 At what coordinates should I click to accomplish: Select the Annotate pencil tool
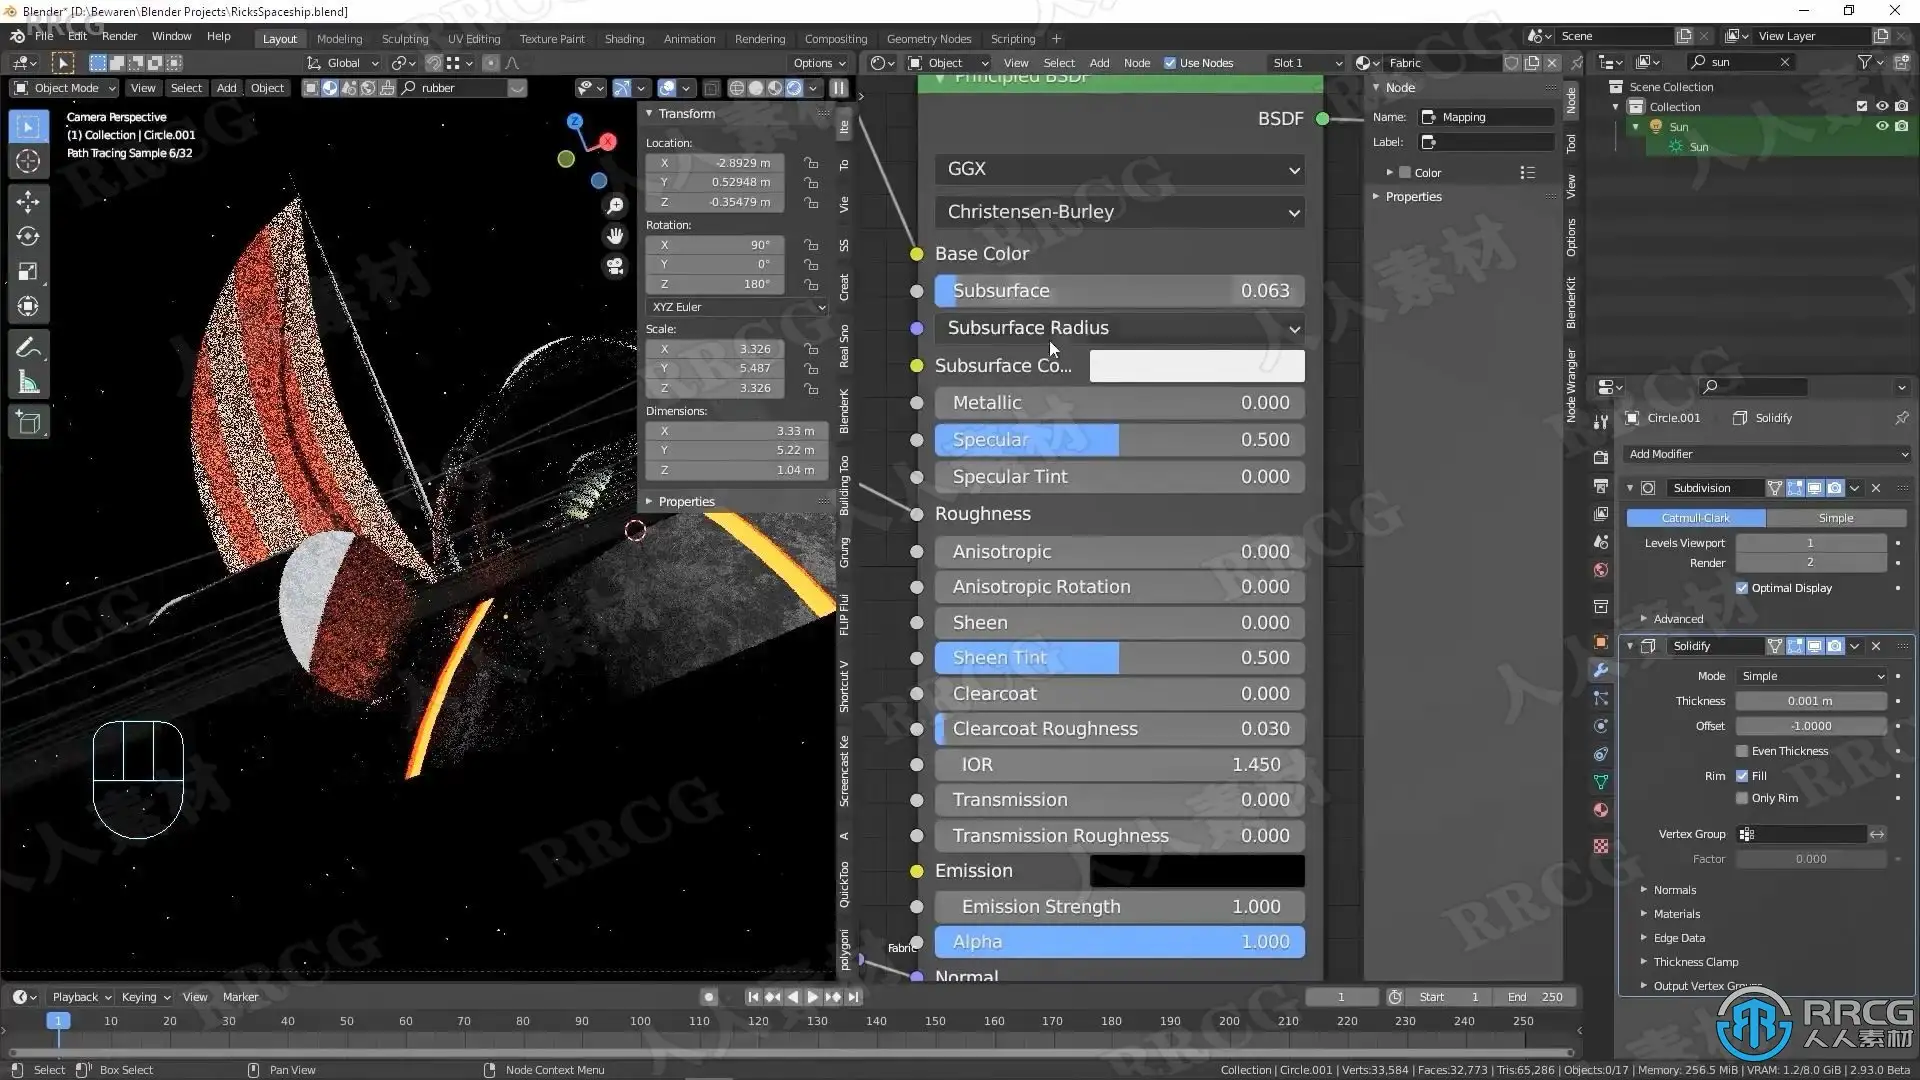(x=28, y=347)
